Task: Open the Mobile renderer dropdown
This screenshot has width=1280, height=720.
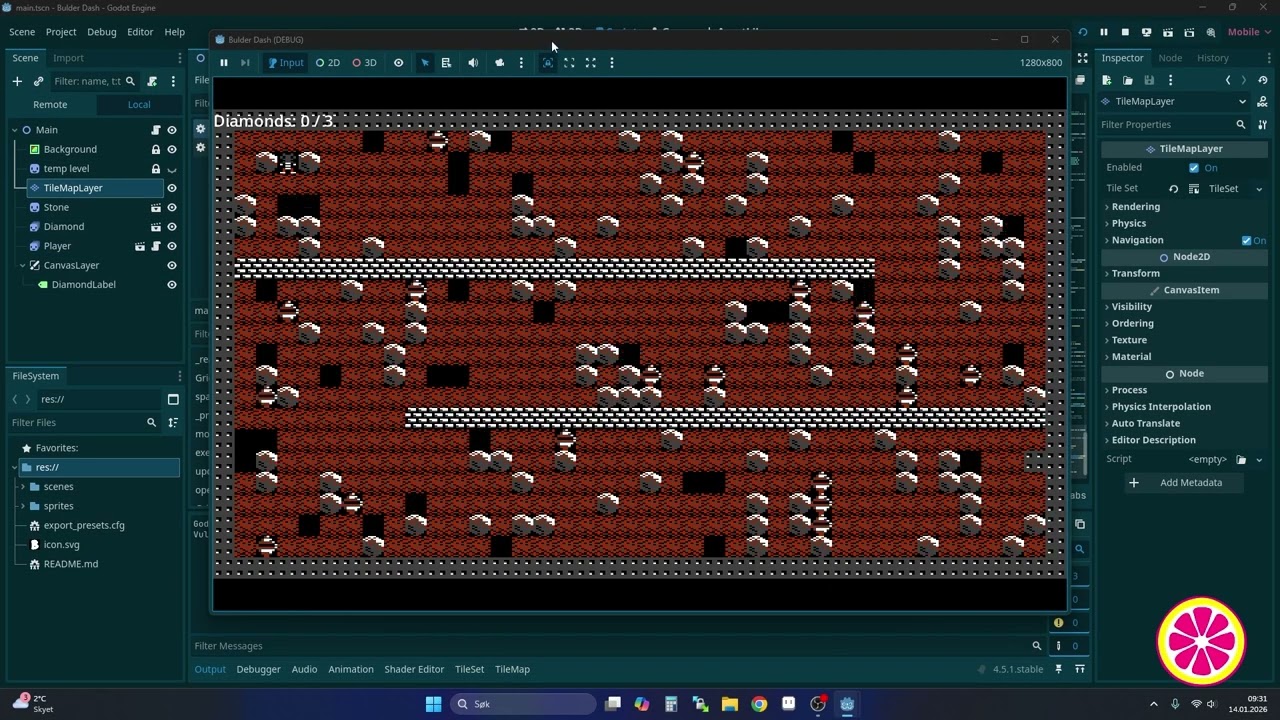Action: (1249, 32)
